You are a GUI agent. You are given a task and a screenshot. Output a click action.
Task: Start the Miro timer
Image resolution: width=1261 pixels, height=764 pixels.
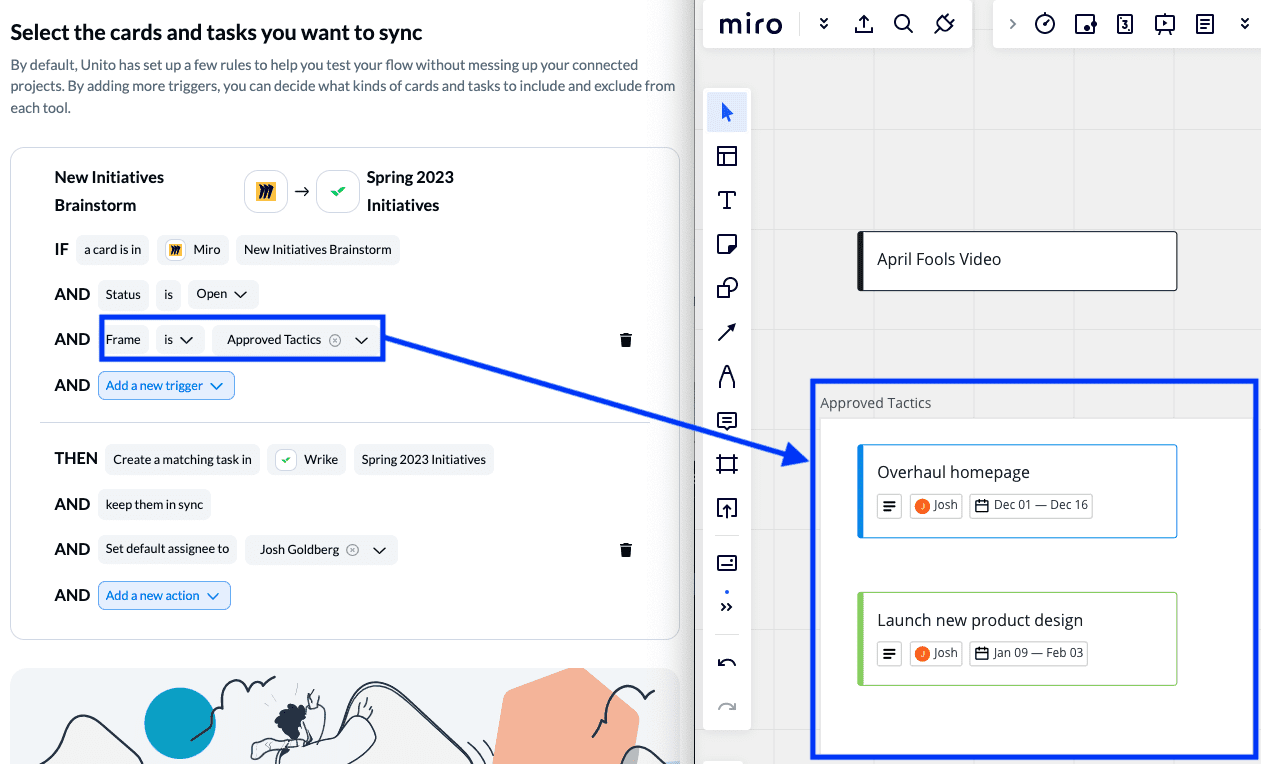tap(1045, 24)
